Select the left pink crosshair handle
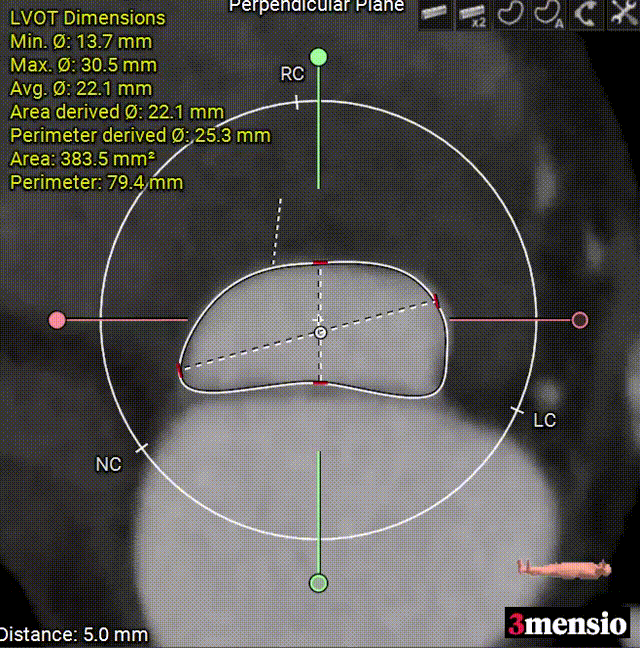Screen dimensions: 640x648 click(x=57, y=320)
